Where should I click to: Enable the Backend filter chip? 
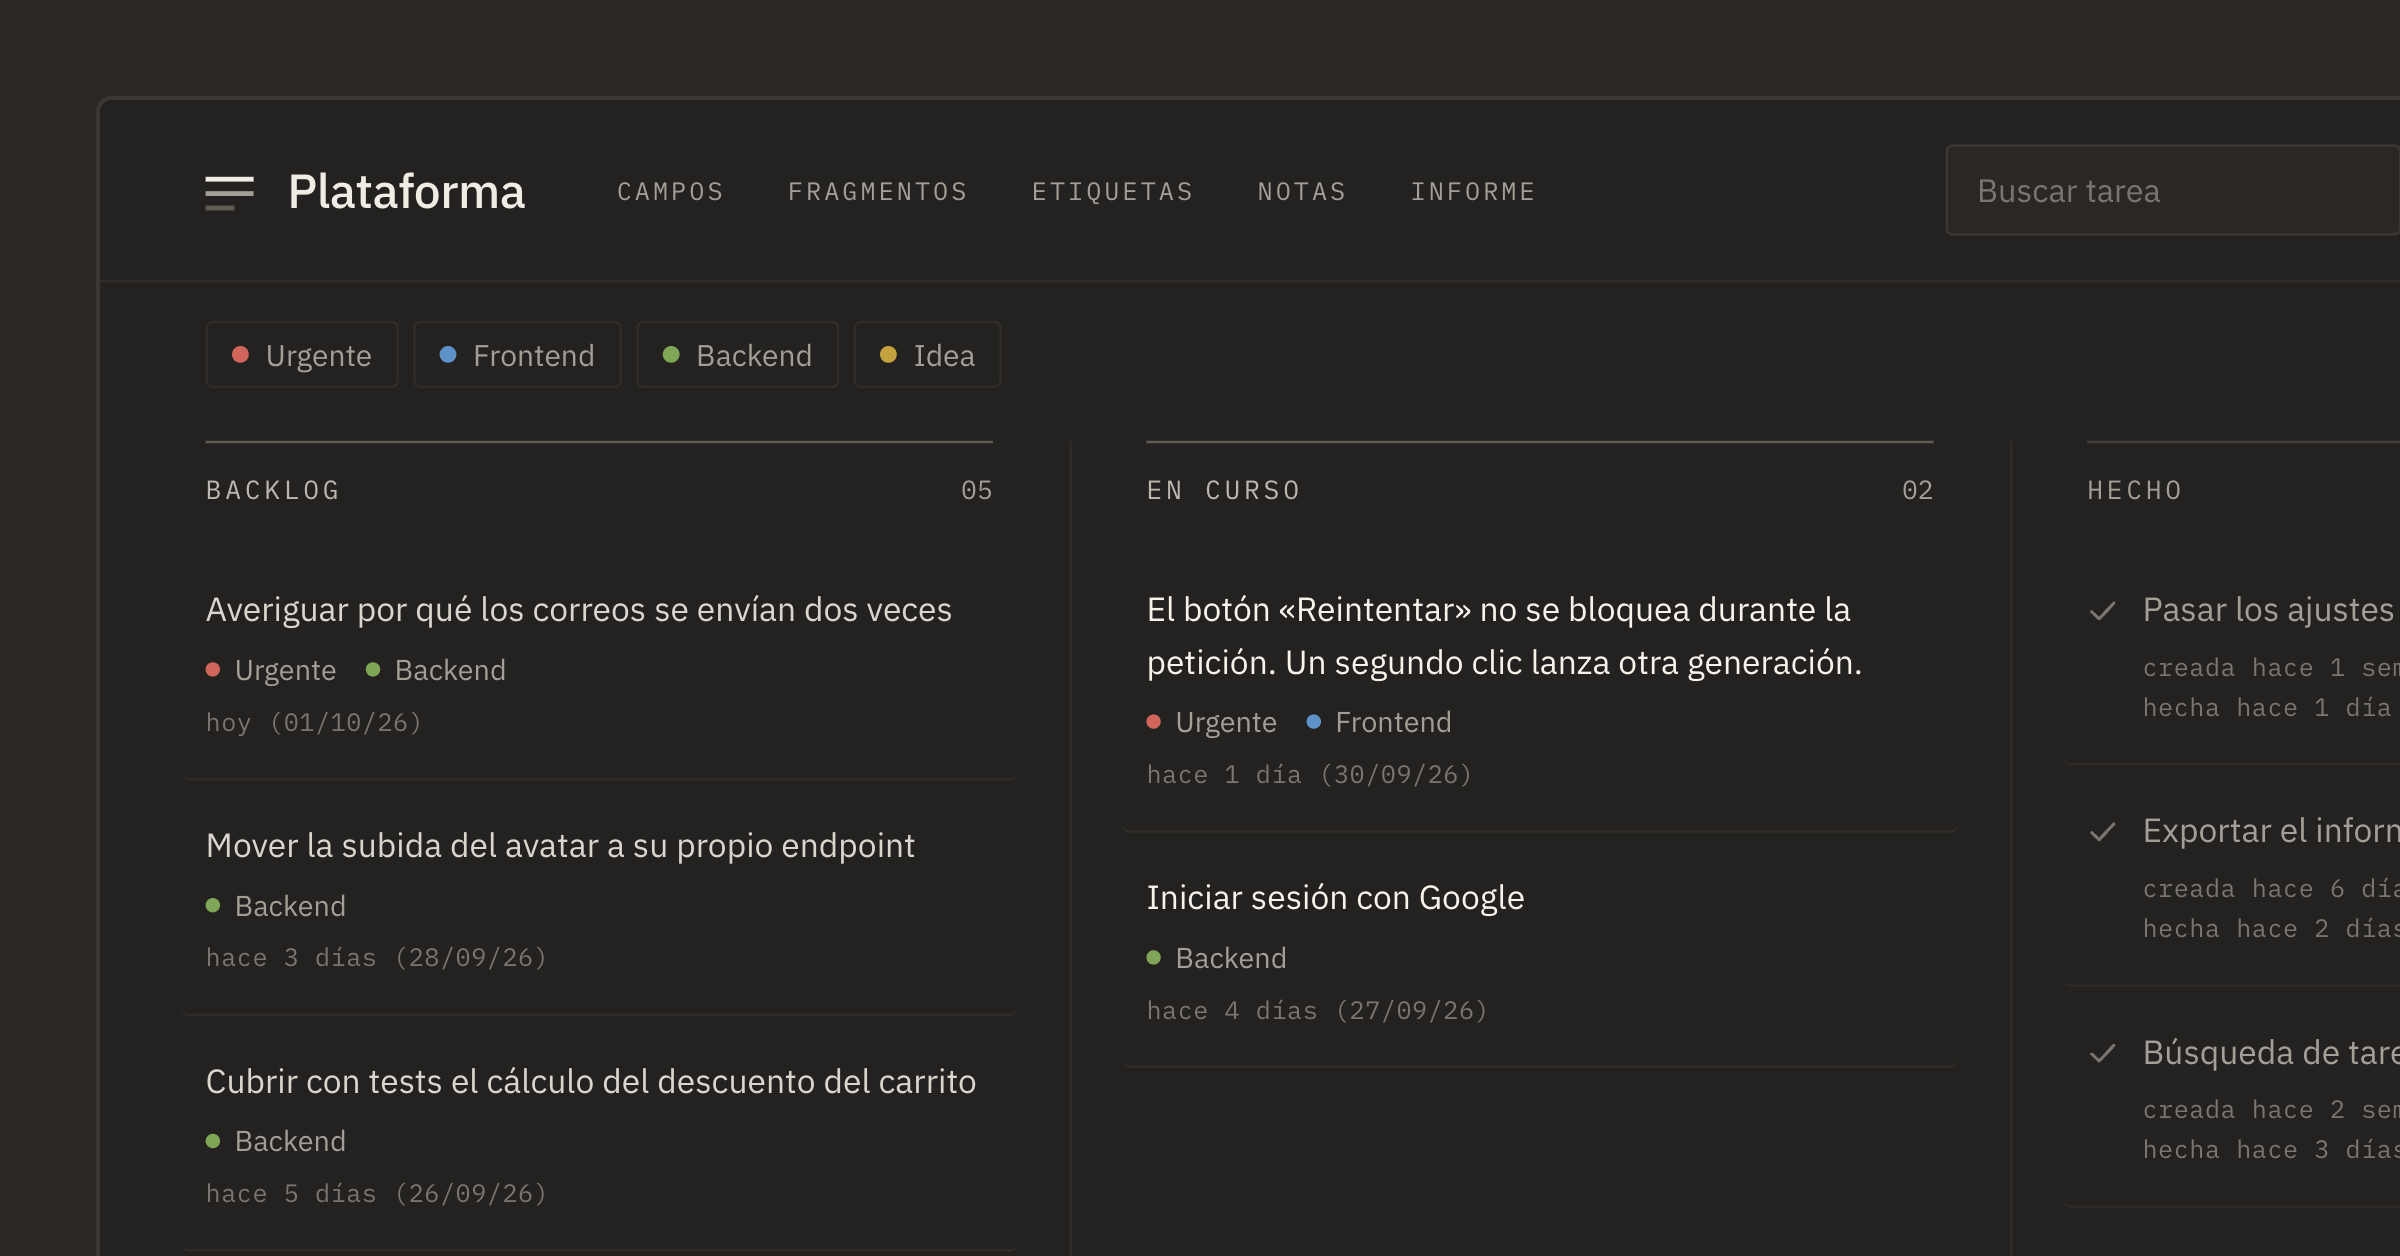click(737, 355)
